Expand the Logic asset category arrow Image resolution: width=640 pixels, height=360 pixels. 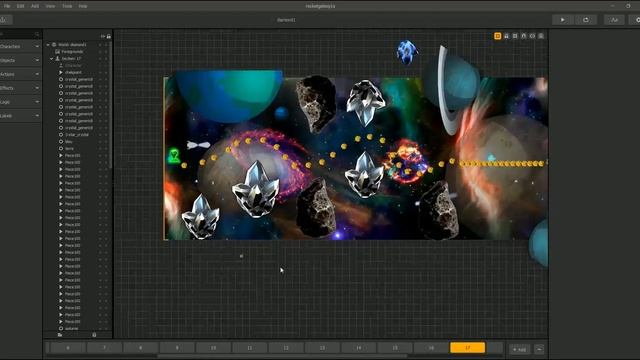click(x=37, y=102)
